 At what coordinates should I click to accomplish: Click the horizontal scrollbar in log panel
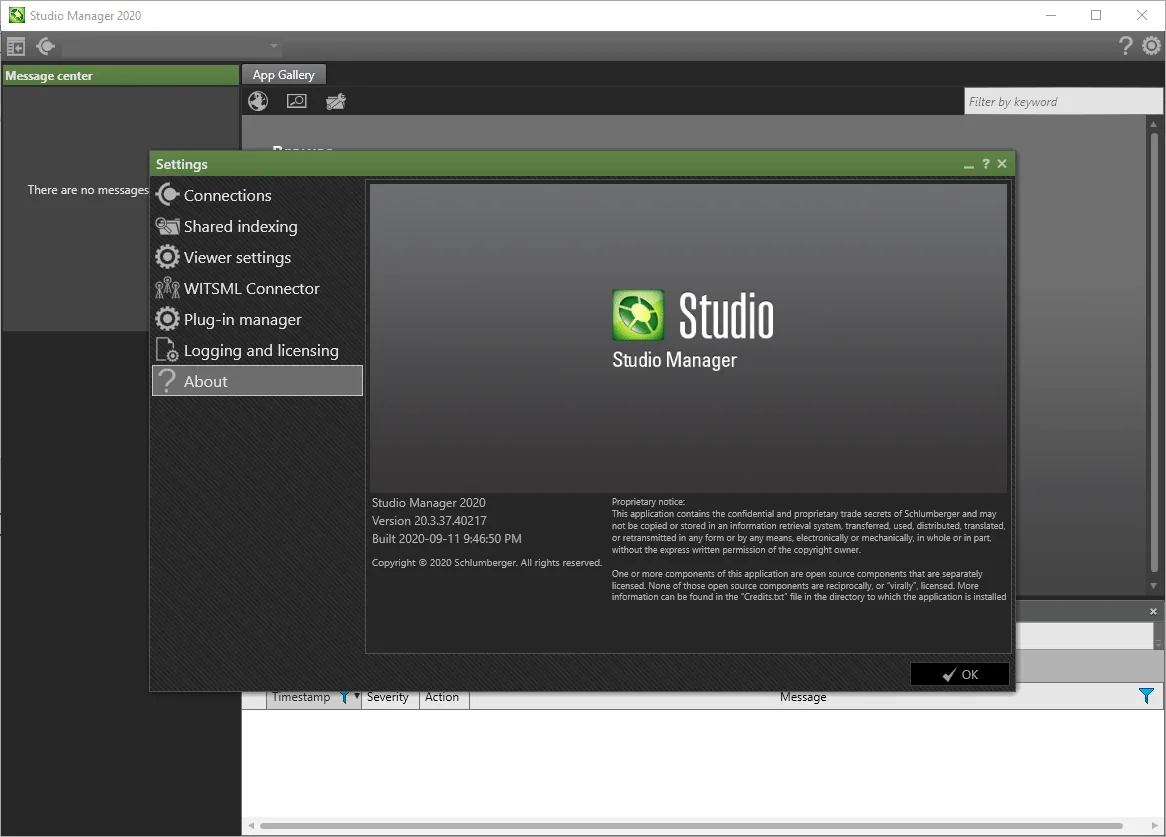pos(690,825)
